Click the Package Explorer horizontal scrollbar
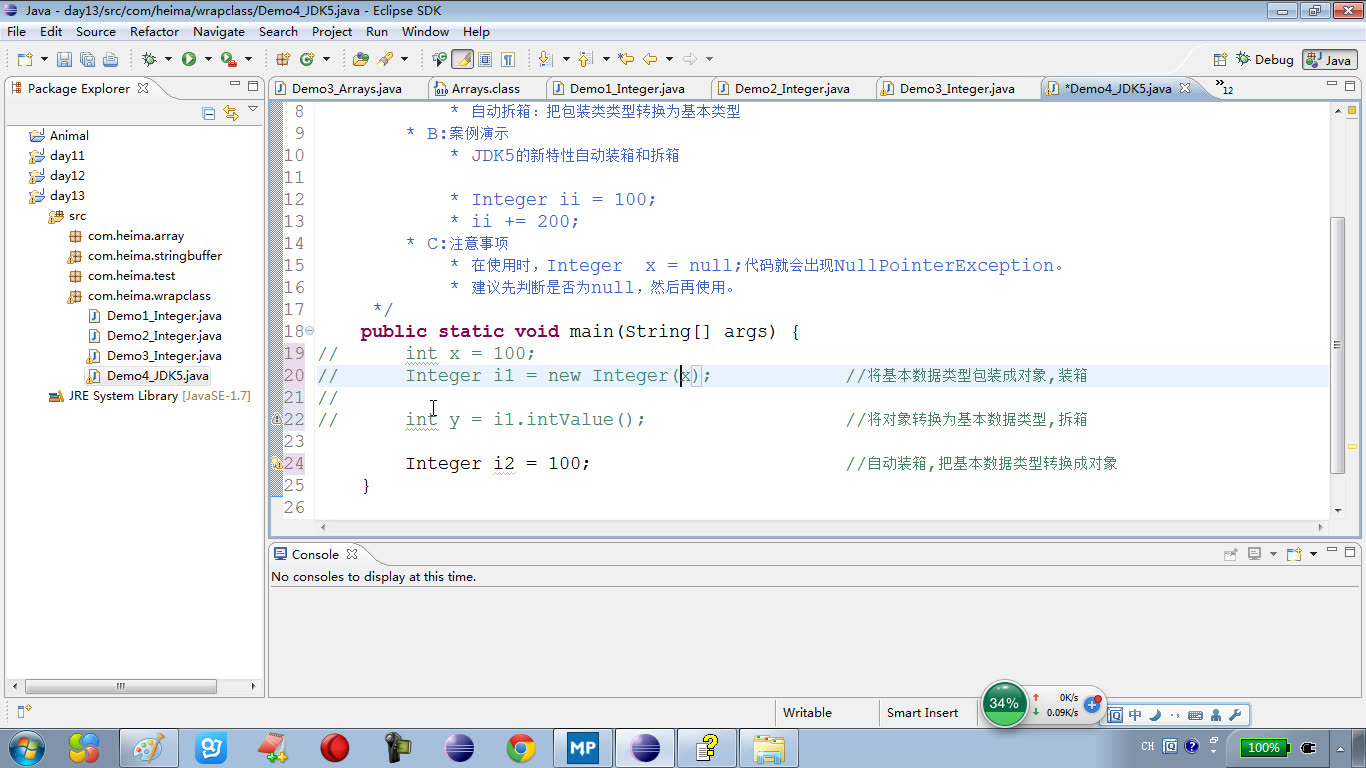The height and width of the screenshot is (768, 1366). point(120,687)
